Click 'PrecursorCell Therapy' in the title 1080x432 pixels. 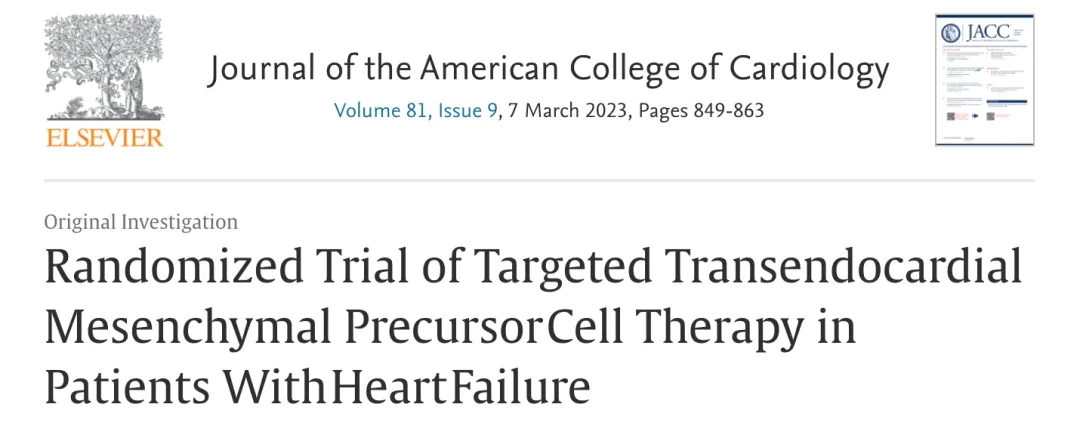point(580,327)
